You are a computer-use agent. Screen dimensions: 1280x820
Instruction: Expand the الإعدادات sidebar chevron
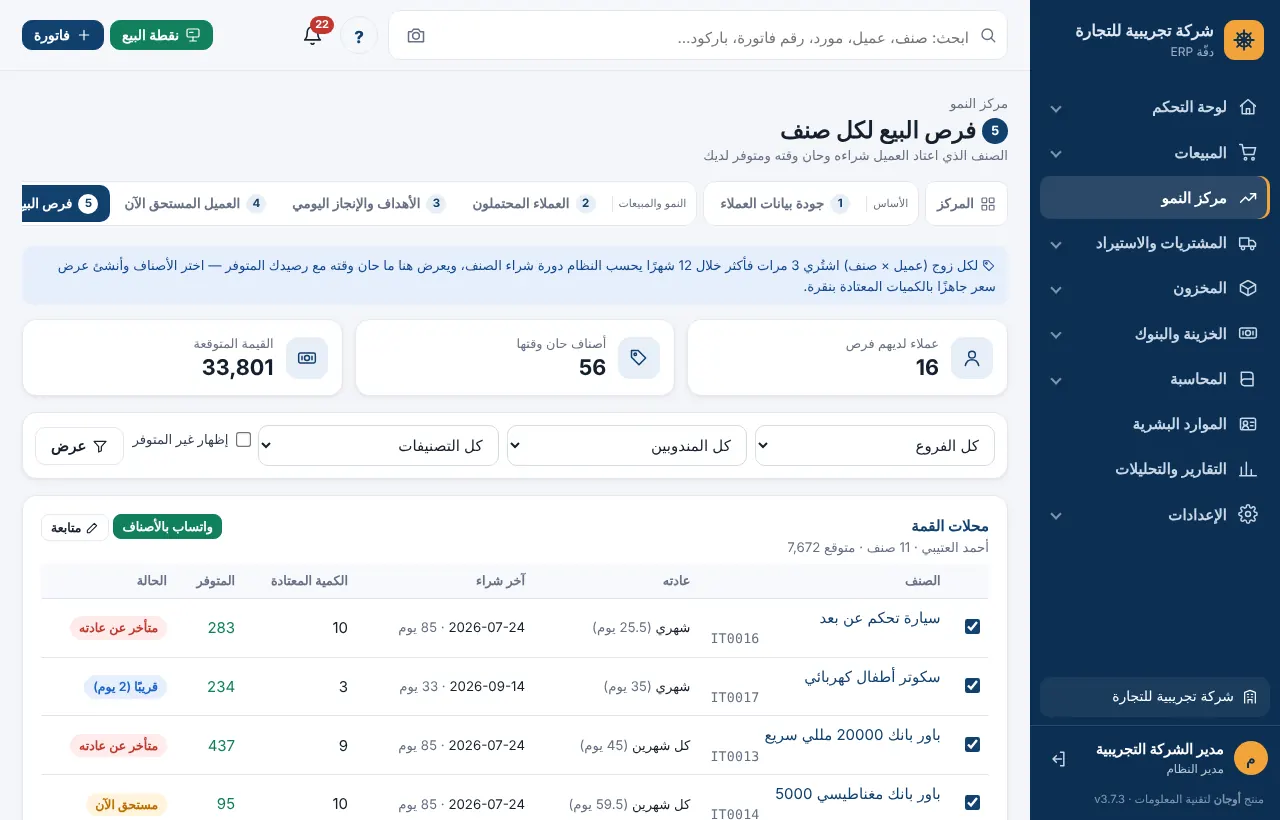tap(1055, 516)
